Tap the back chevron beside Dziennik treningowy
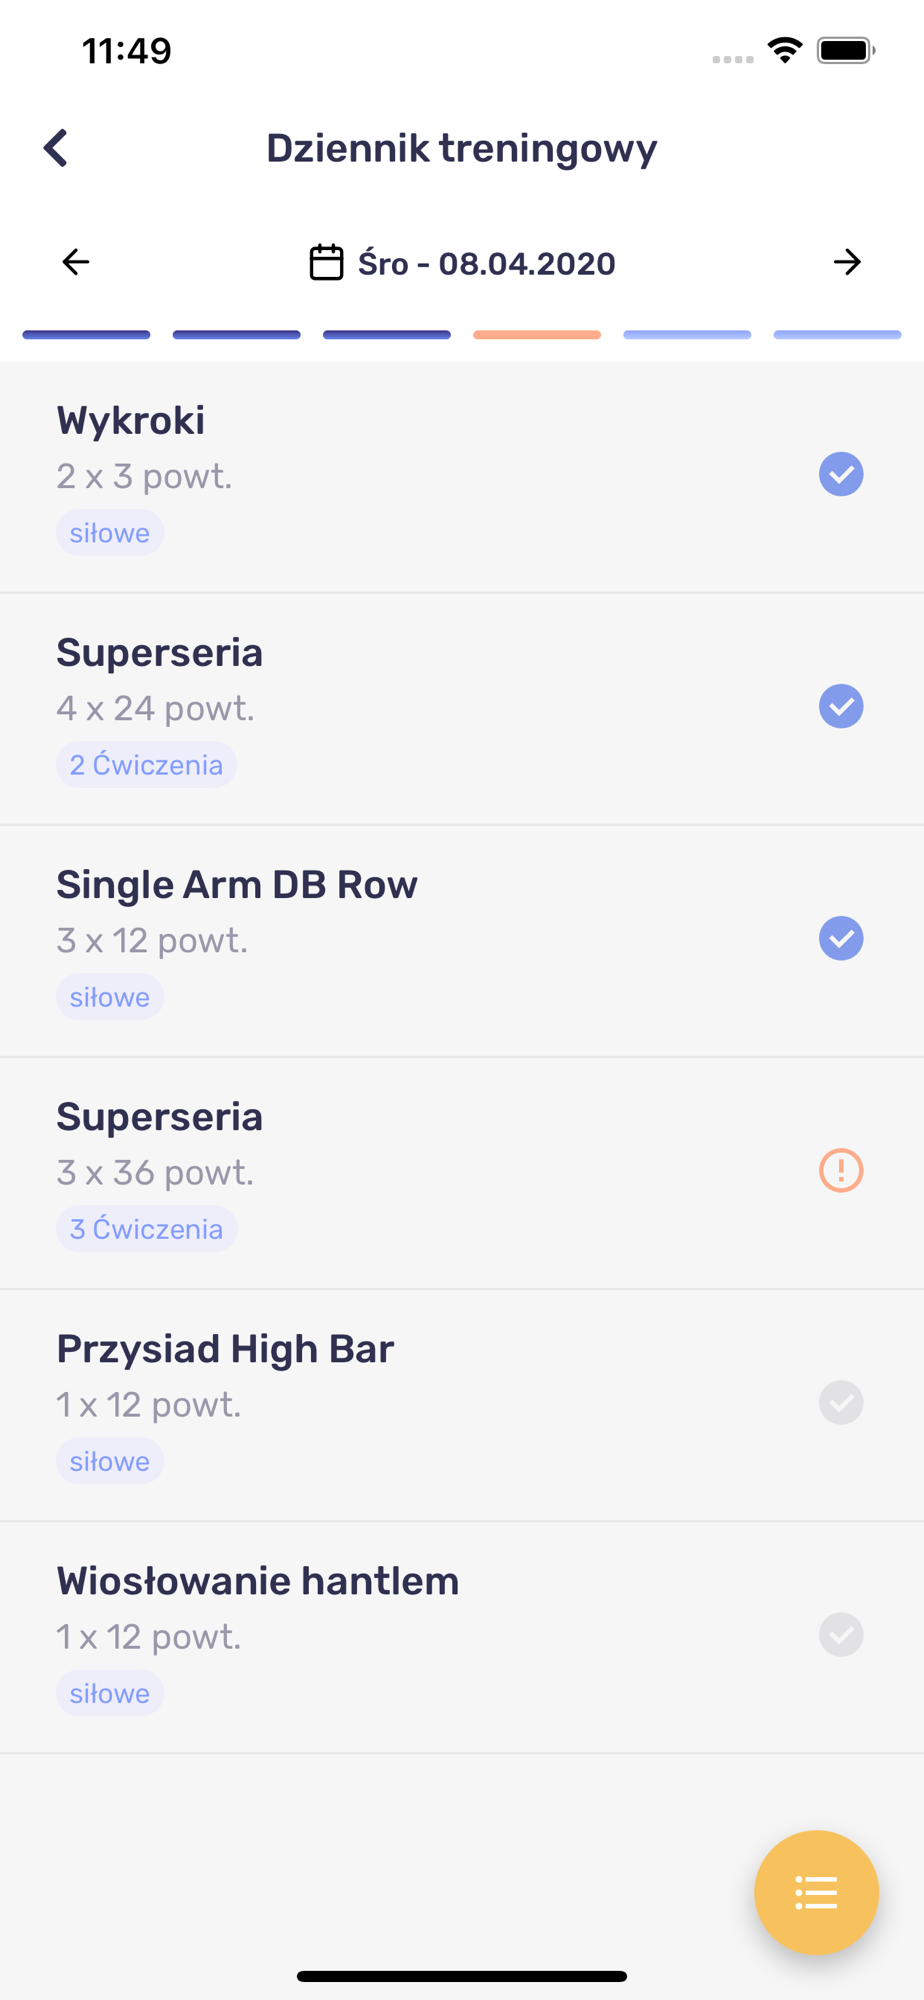This screenshot has height=2000, width=924. click(56, 148)
